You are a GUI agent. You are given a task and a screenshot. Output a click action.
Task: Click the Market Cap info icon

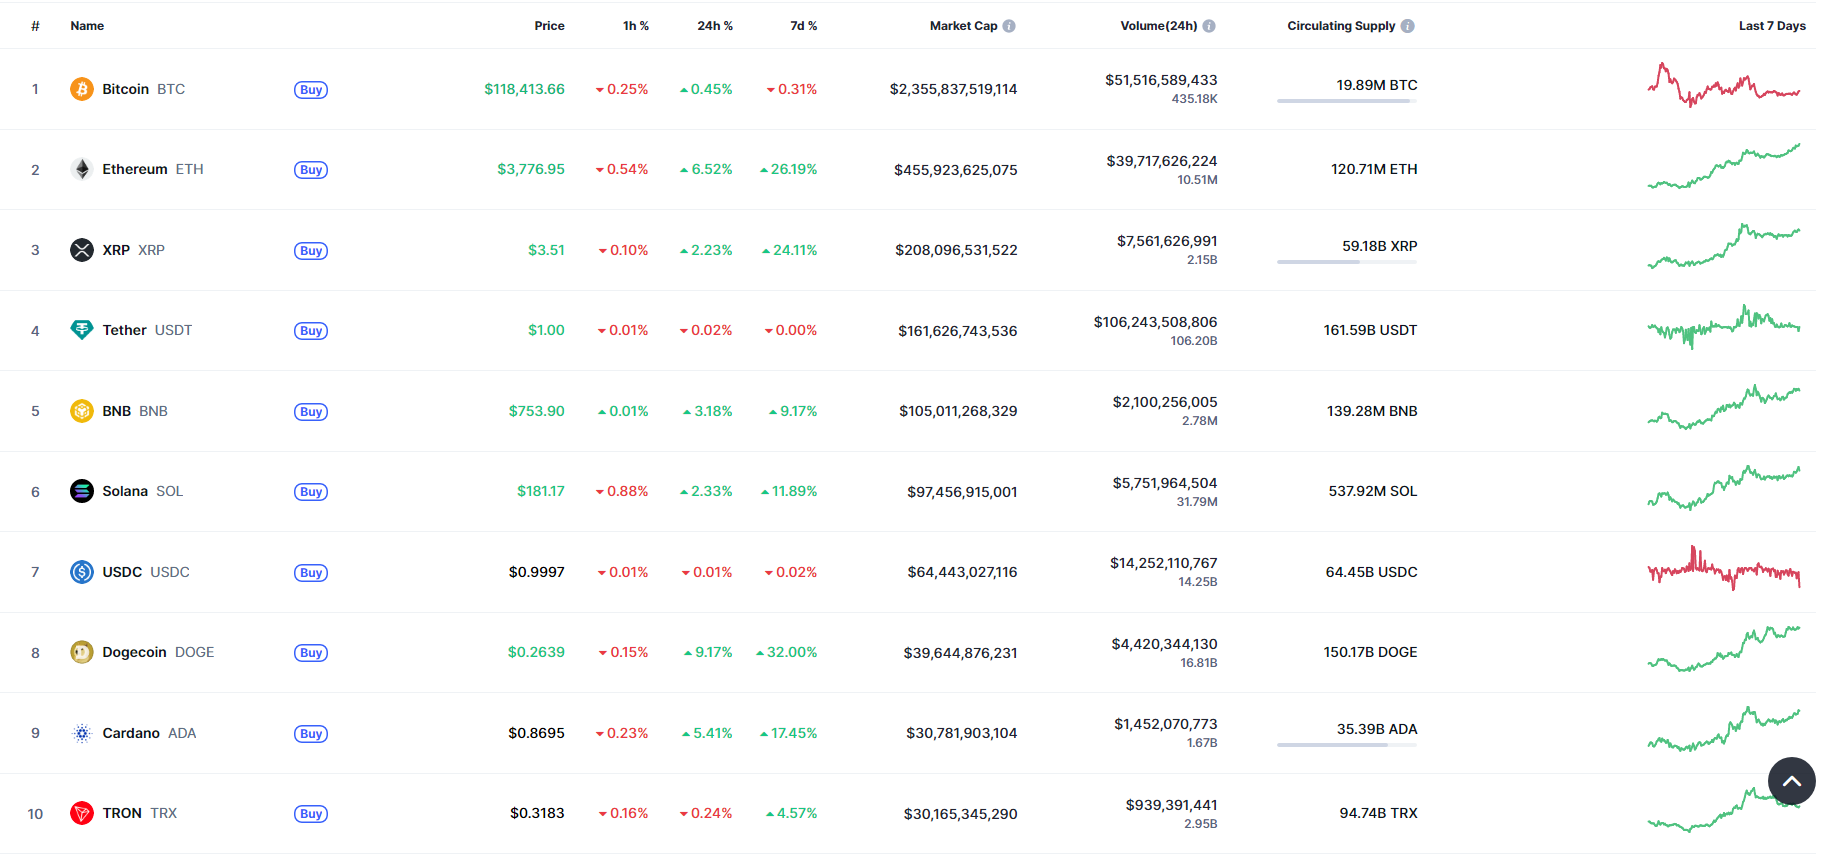coord(1009,26)
